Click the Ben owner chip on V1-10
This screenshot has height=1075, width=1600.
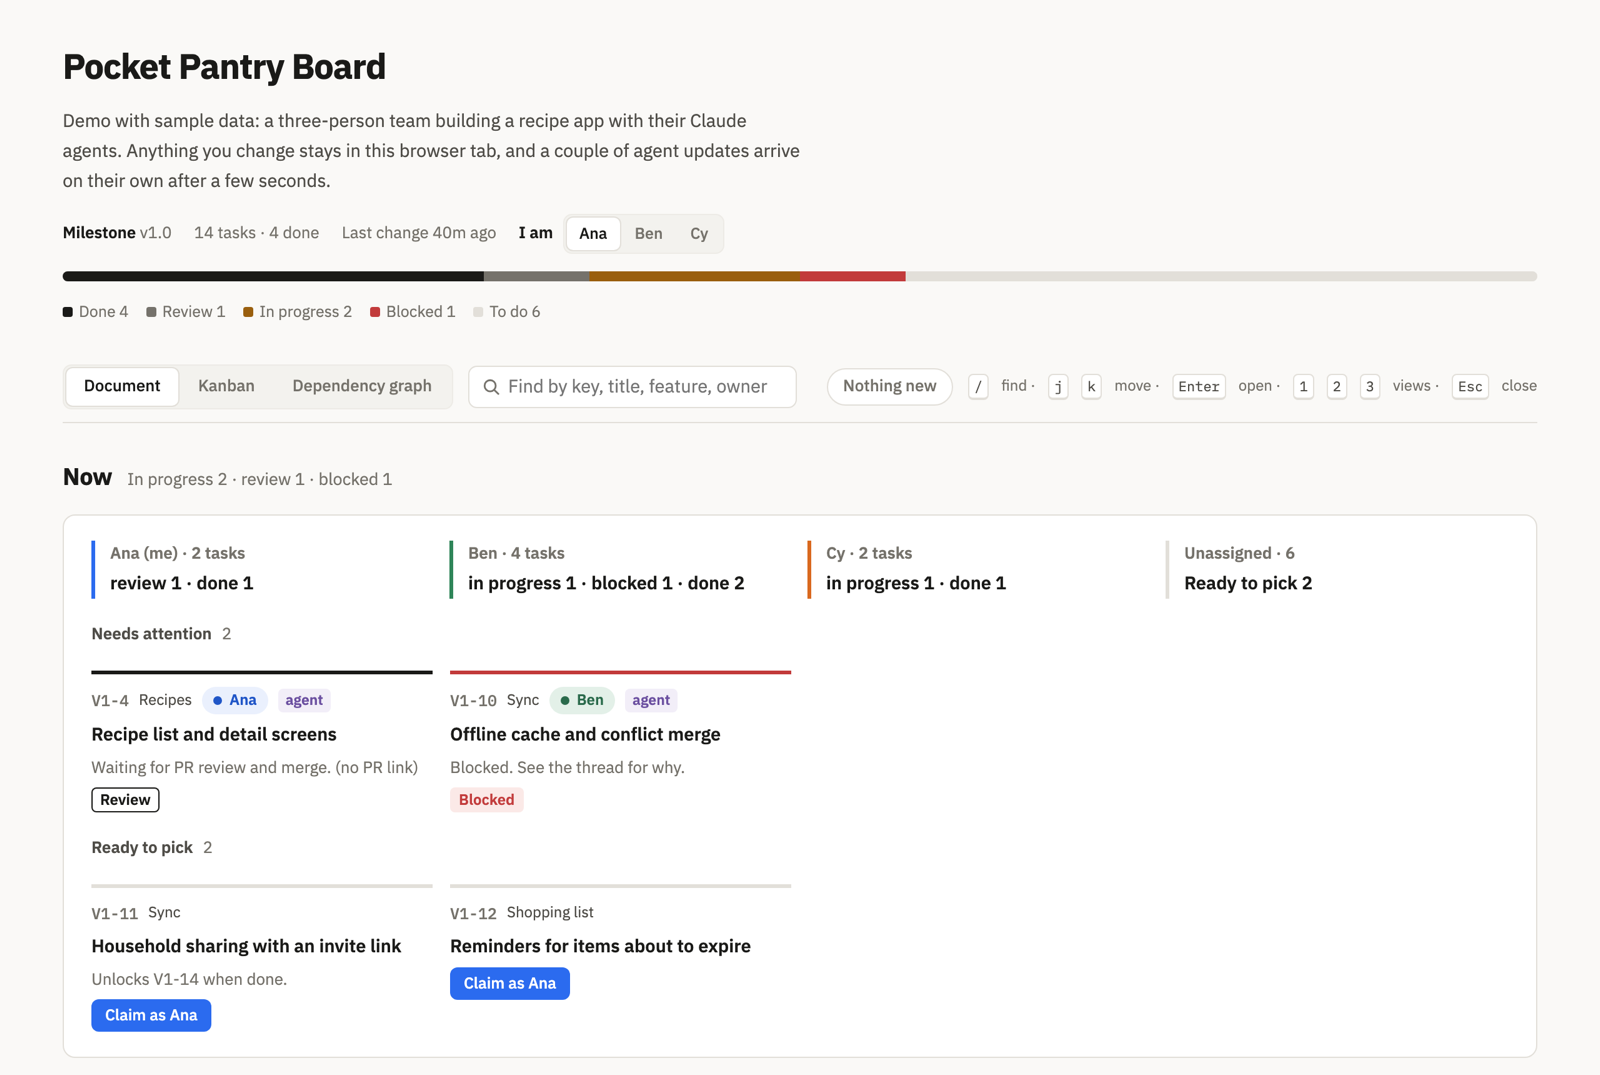point(582,700)
